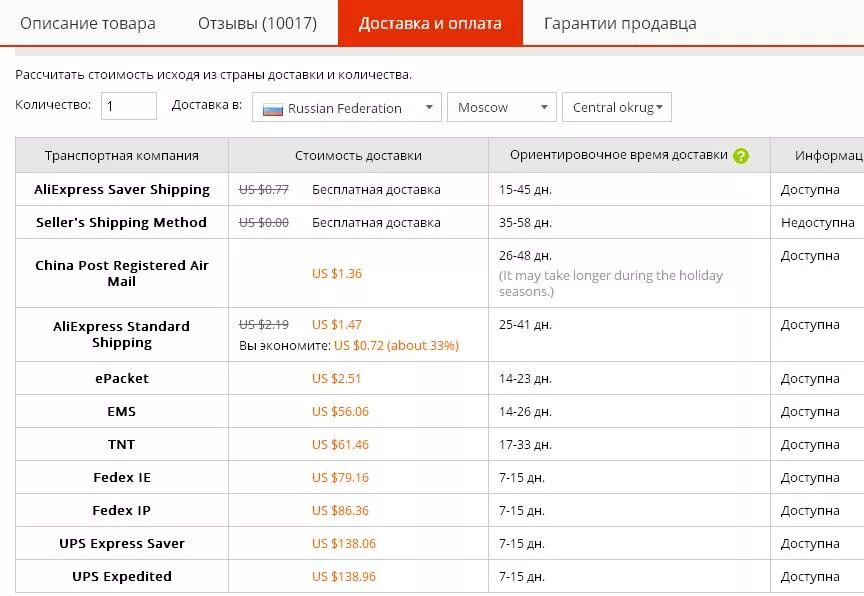Screen dimensions: 864x596
Task: Switch to Отзывы (10017) tab
Action: tap(257, 24)
